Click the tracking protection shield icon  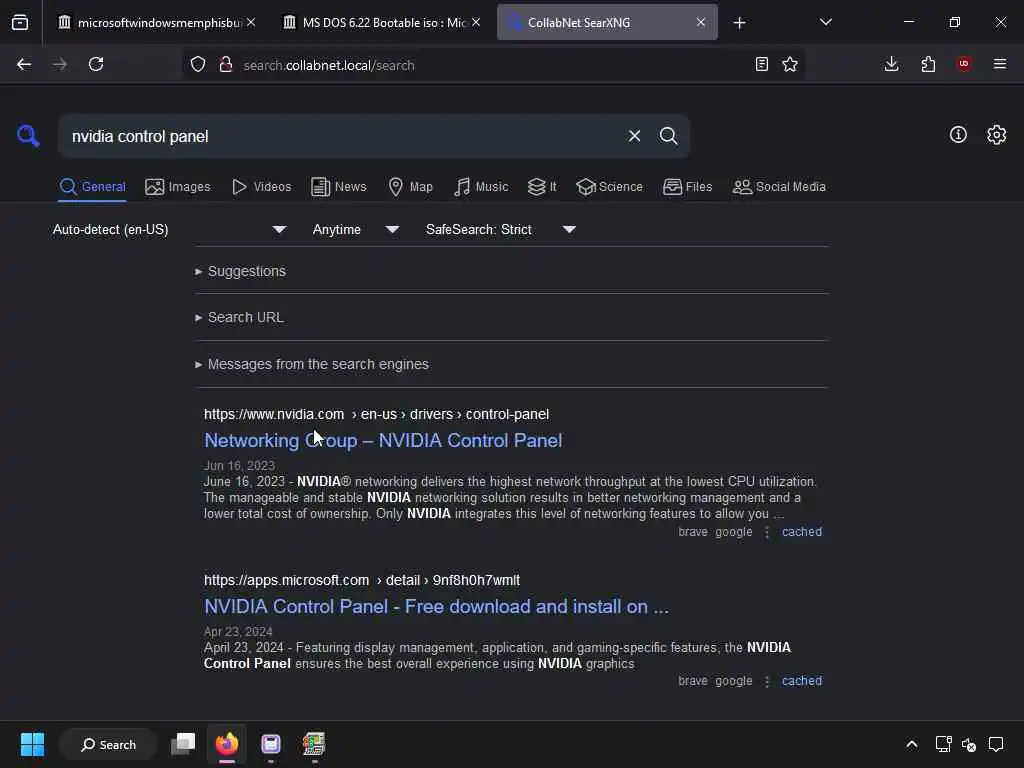tap(198, 64)
